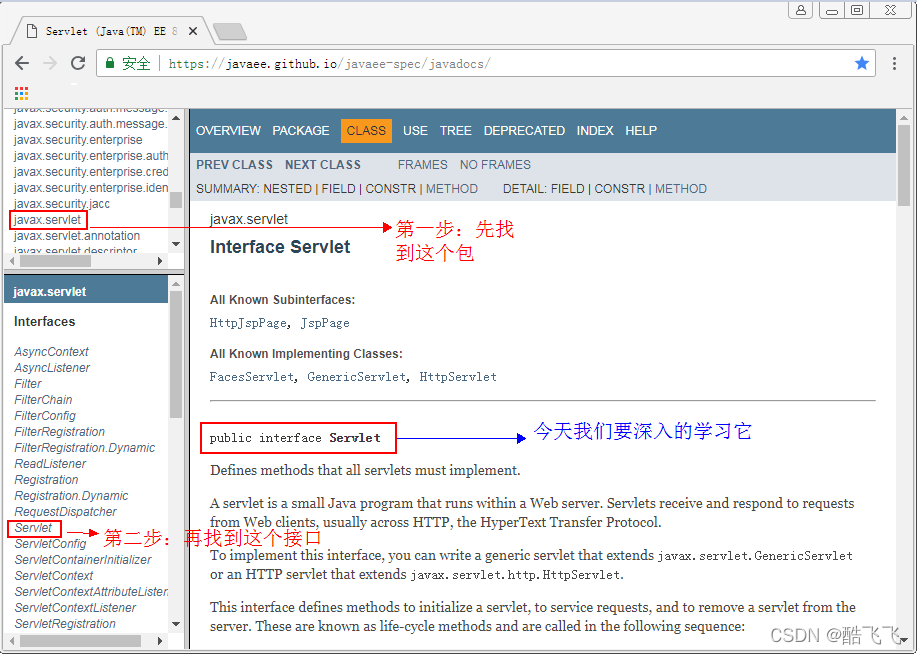The width and height of the screenshot is (917, 654).
Task: Open the Chrome user profile icon
Action: pyautogui.click(x=801, y=10)
